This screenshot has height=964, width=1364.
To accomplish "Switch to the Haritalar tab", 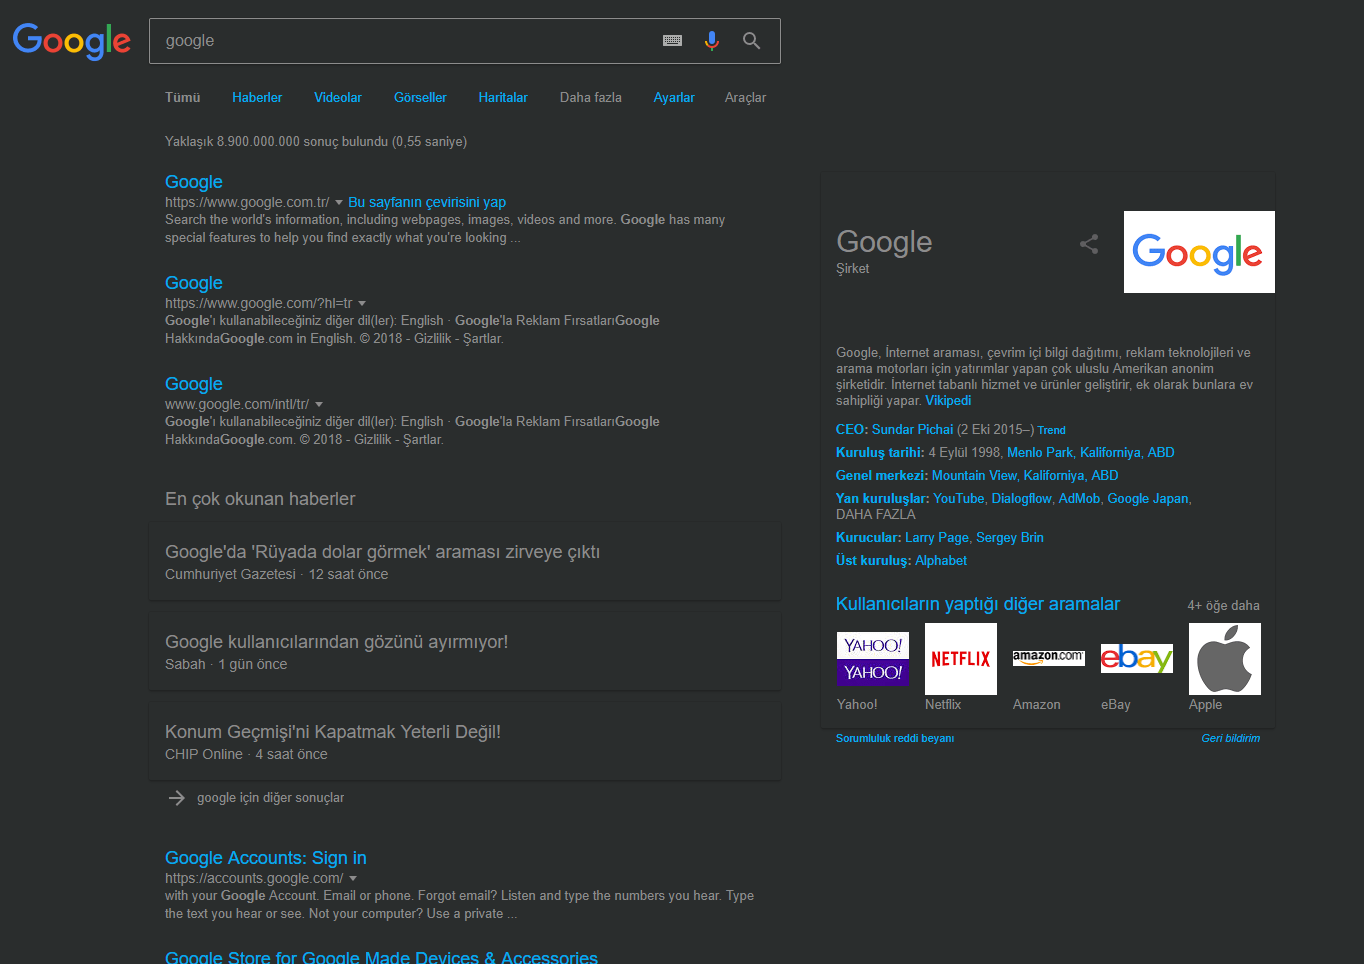I will pyautogui.click(x=503, y=98).
